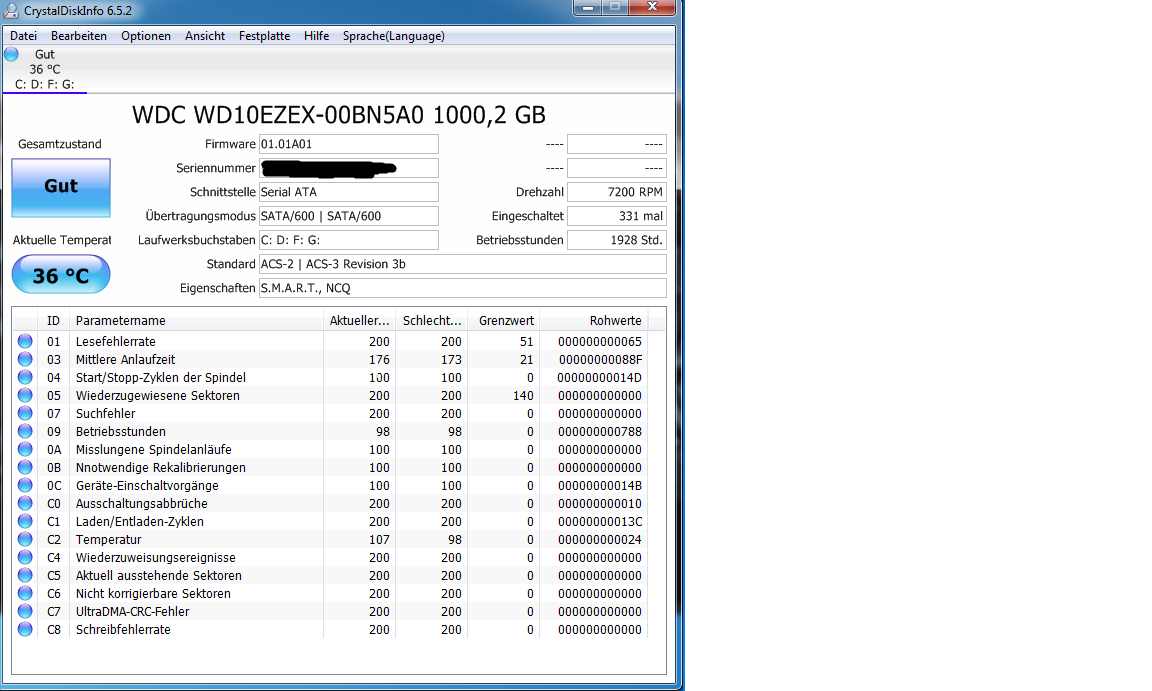Click the status icon for Wiederzugewiesene Sektoren
This screenshot has width=1152, height=691.
25,395
